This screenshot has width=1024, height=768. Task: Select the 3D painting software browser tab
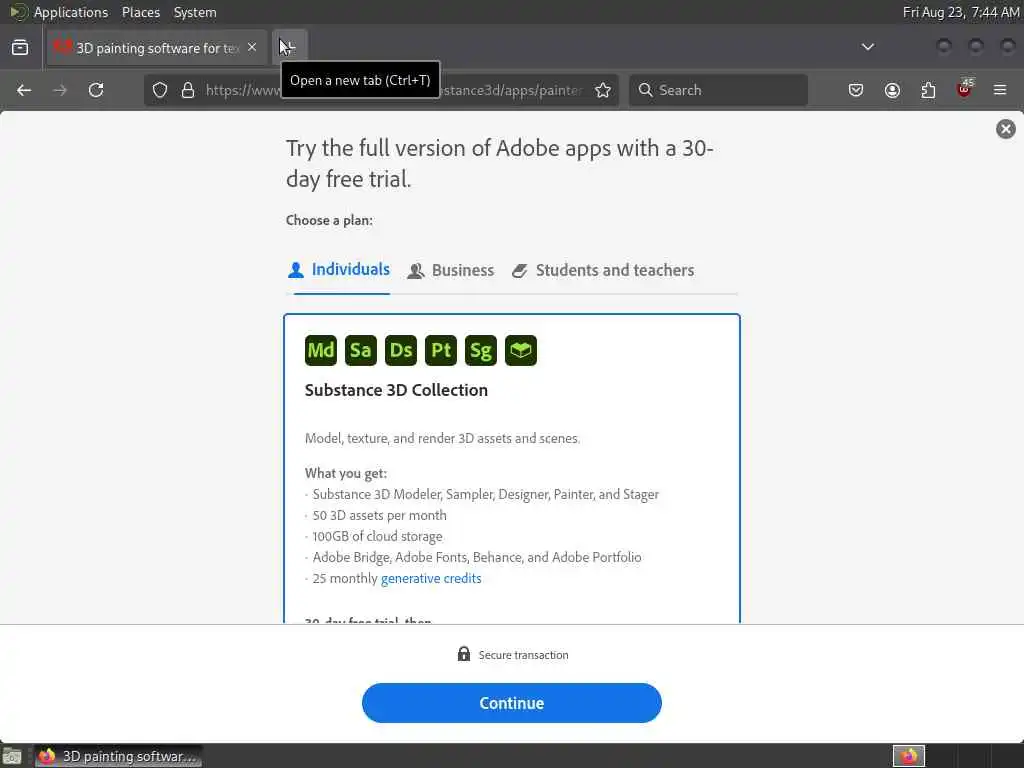[x=157, y=48]
